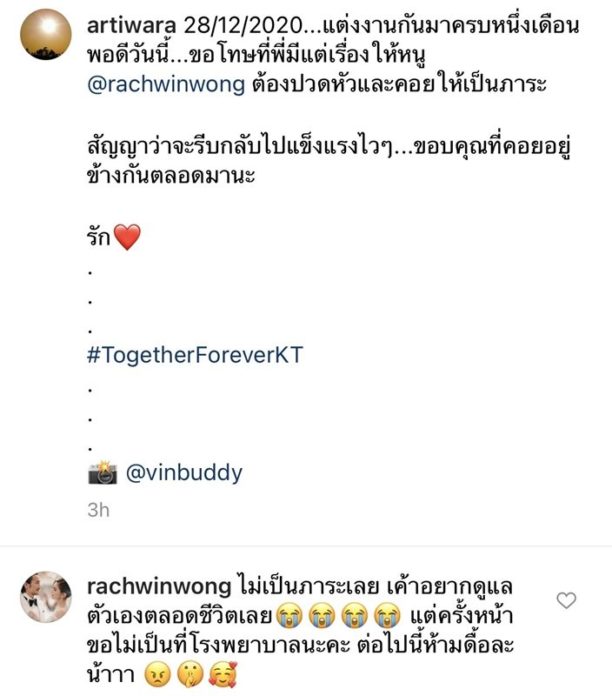Tap the 3h timestamp under the caption

pyautogui.click(x=98, y=510)
